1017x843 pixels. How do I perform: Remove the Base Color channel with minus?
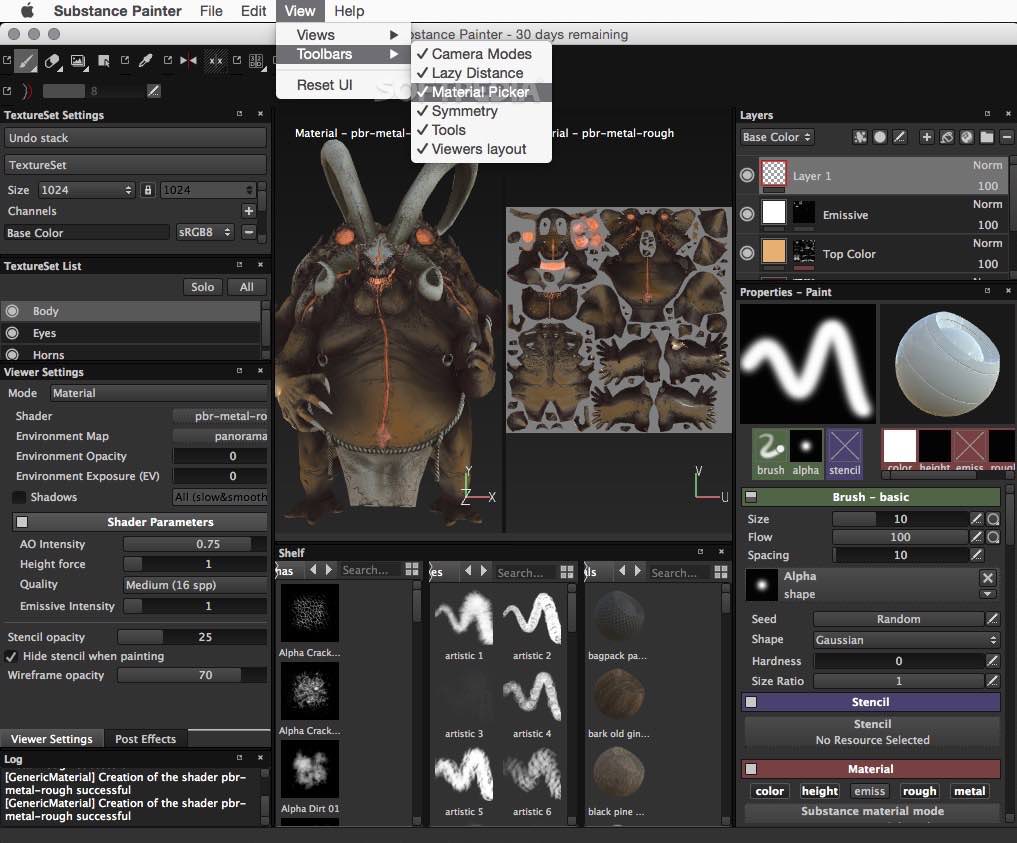[248, 232]
